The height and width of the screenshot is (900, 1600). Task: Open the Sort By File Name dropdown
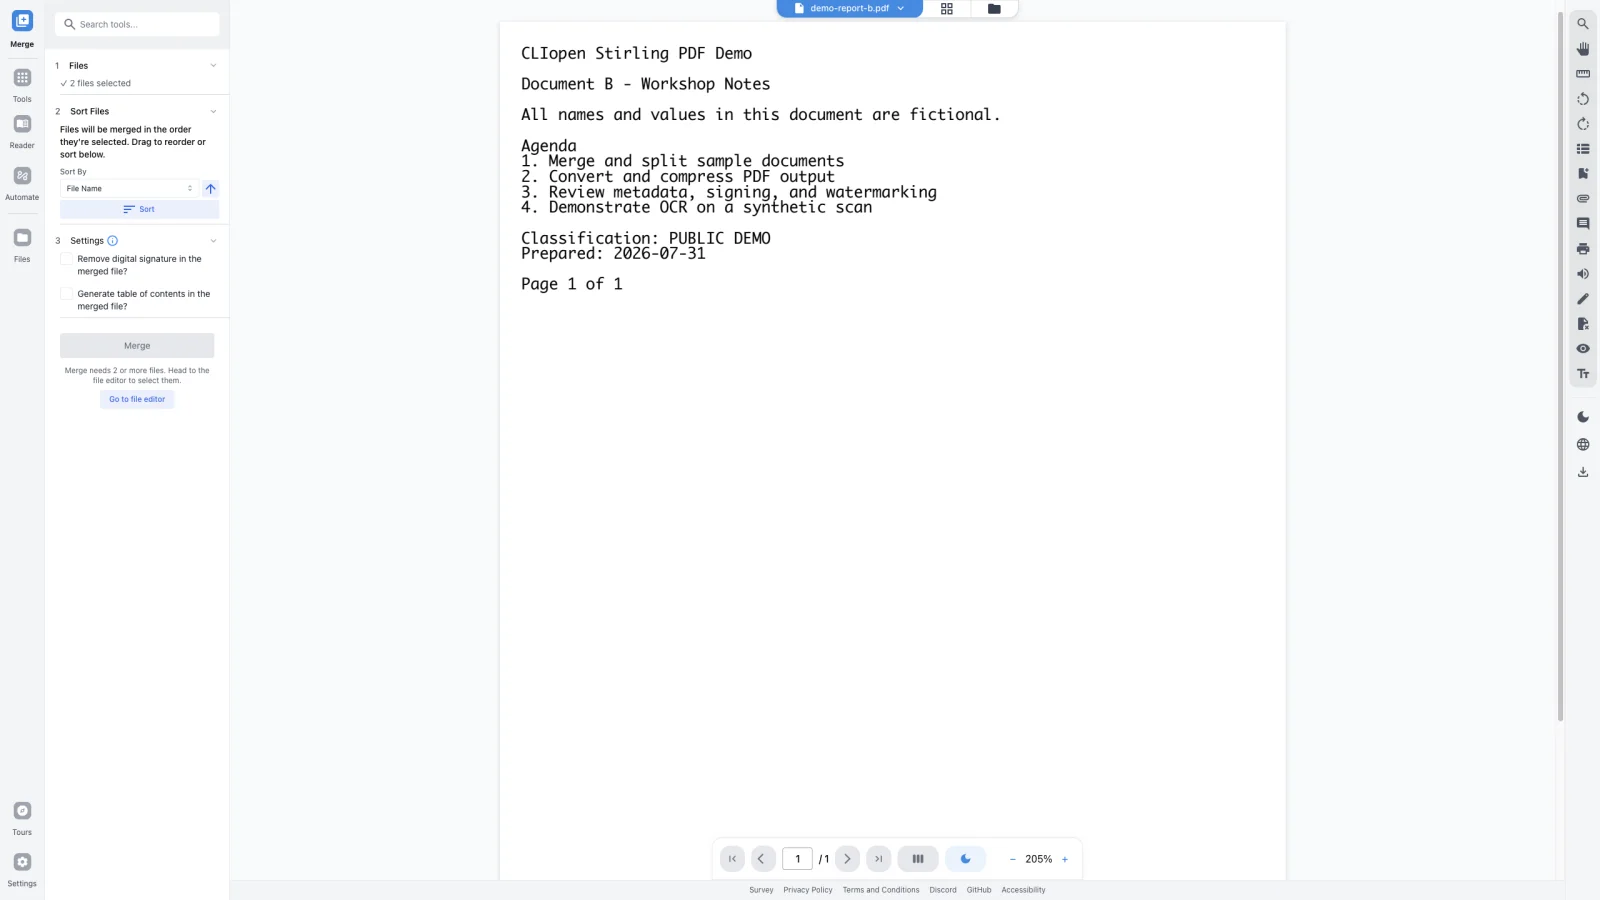130,189
